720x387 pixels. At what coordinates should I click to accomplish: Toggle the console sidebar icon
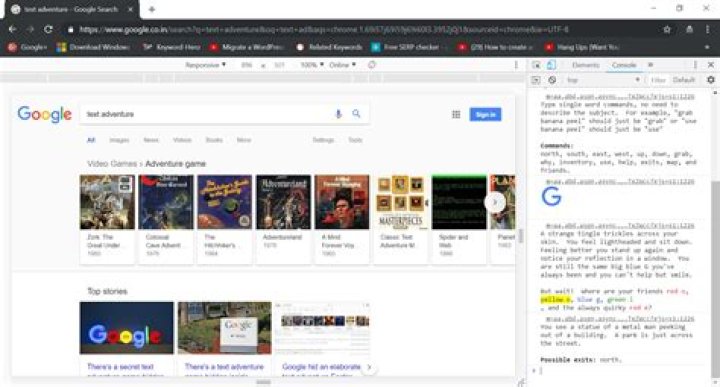click(x=536, y=80)
